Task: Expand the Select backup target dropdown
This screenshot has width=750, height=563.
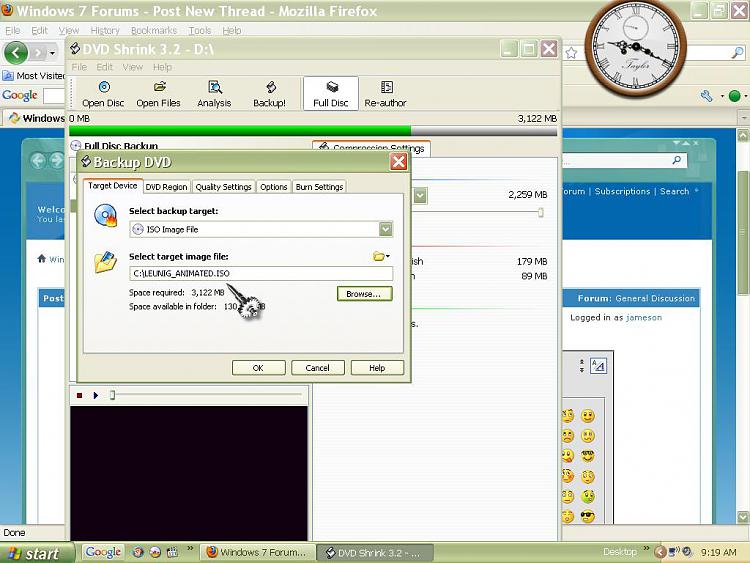Action: click(x=386, y=229)
